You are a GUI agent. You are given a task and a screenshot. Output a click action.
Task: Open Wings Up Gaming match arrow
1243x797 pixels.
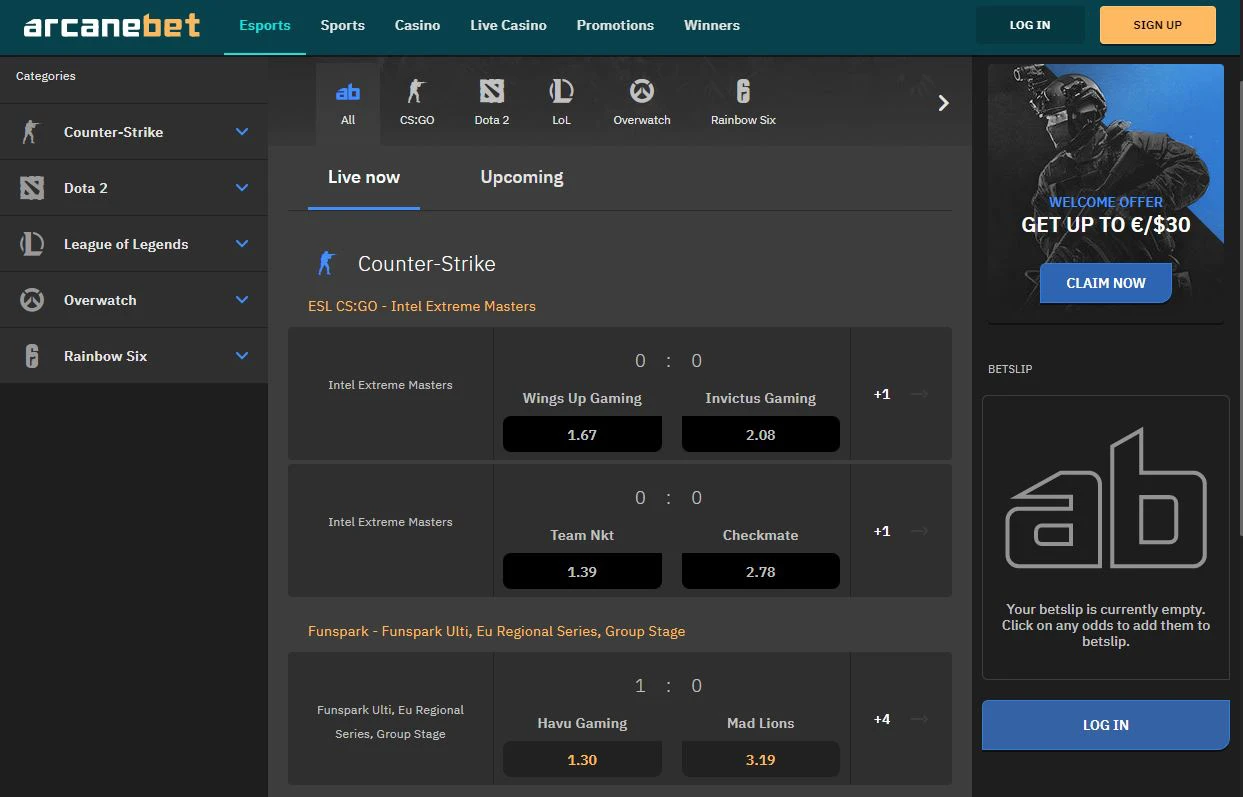920,394
